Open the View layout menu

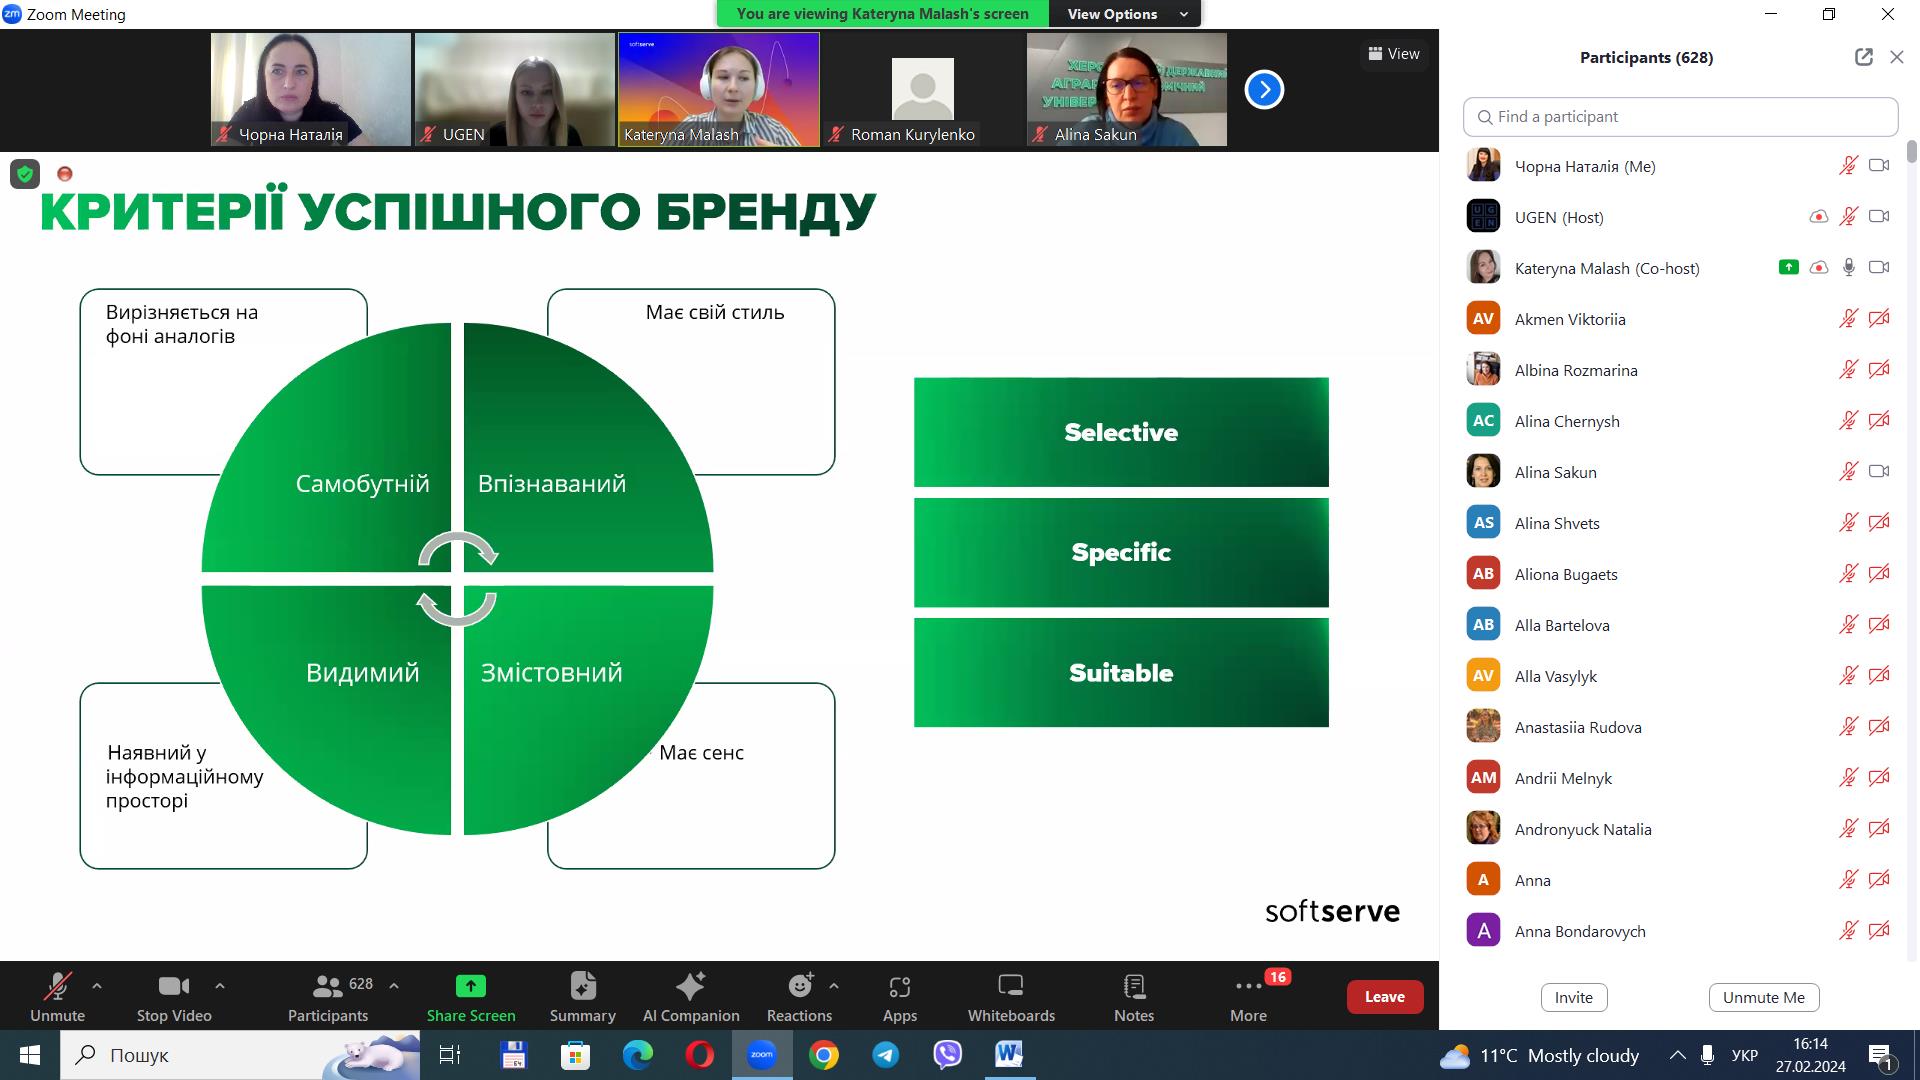click(x=1394, y=54)
